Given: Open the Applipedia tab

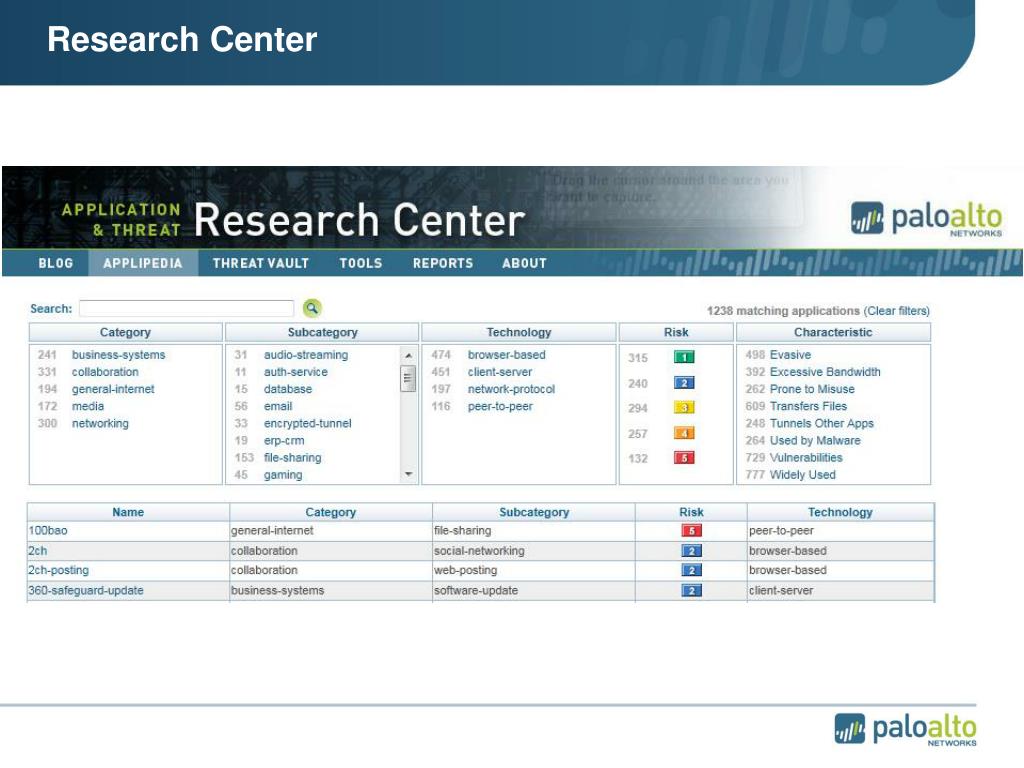Looking at the screenshot, I should tap(142, 263).
